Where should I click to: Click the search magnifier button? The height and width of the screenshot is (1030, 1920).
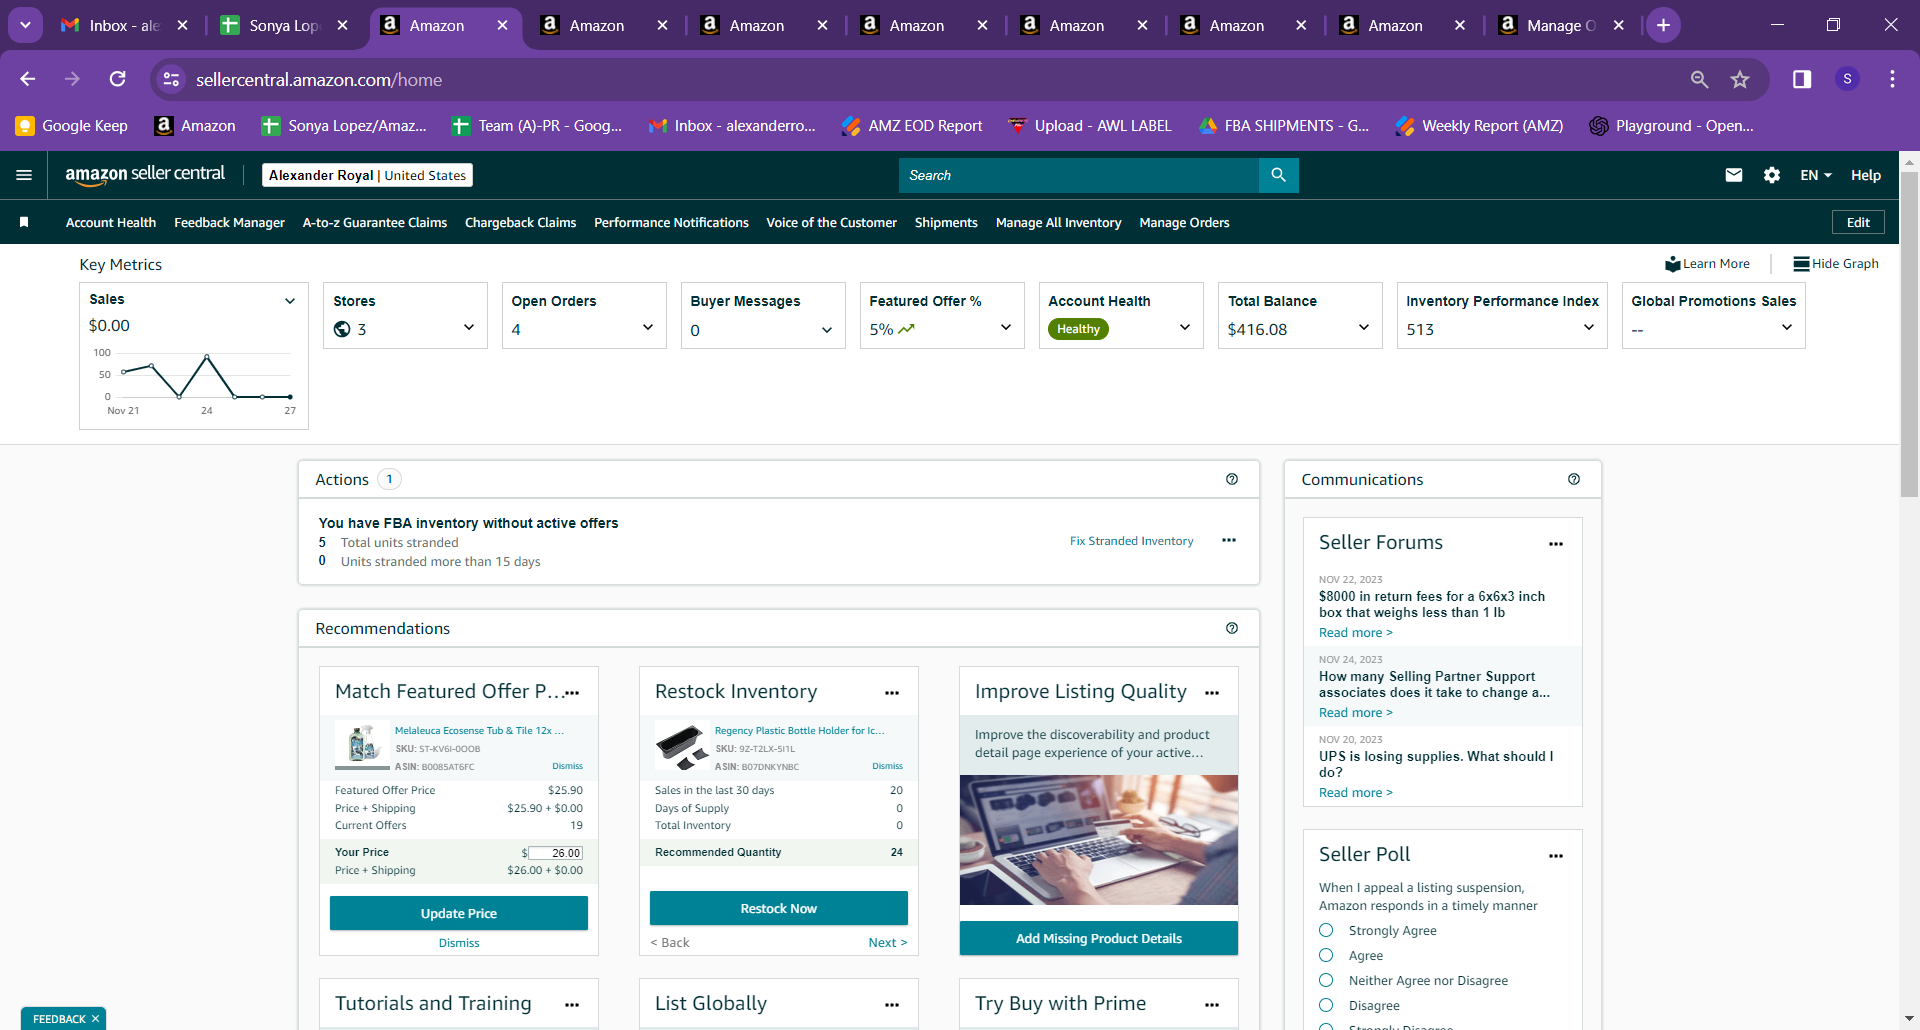pyautogui.click(x=1278, y=175)
